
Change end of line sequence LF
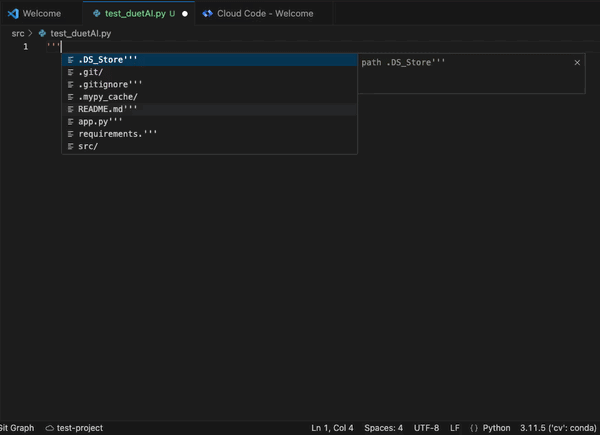455,428
